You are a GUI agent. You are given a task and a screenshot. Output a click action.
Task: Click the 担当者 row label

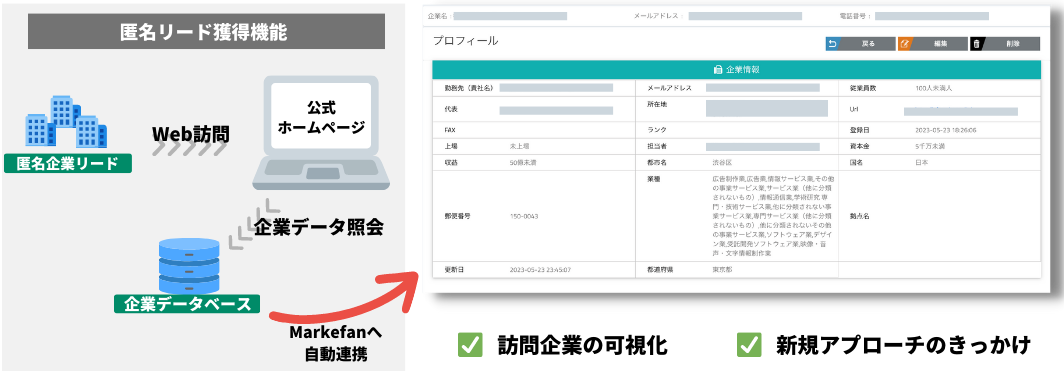(x=657, y=146)
